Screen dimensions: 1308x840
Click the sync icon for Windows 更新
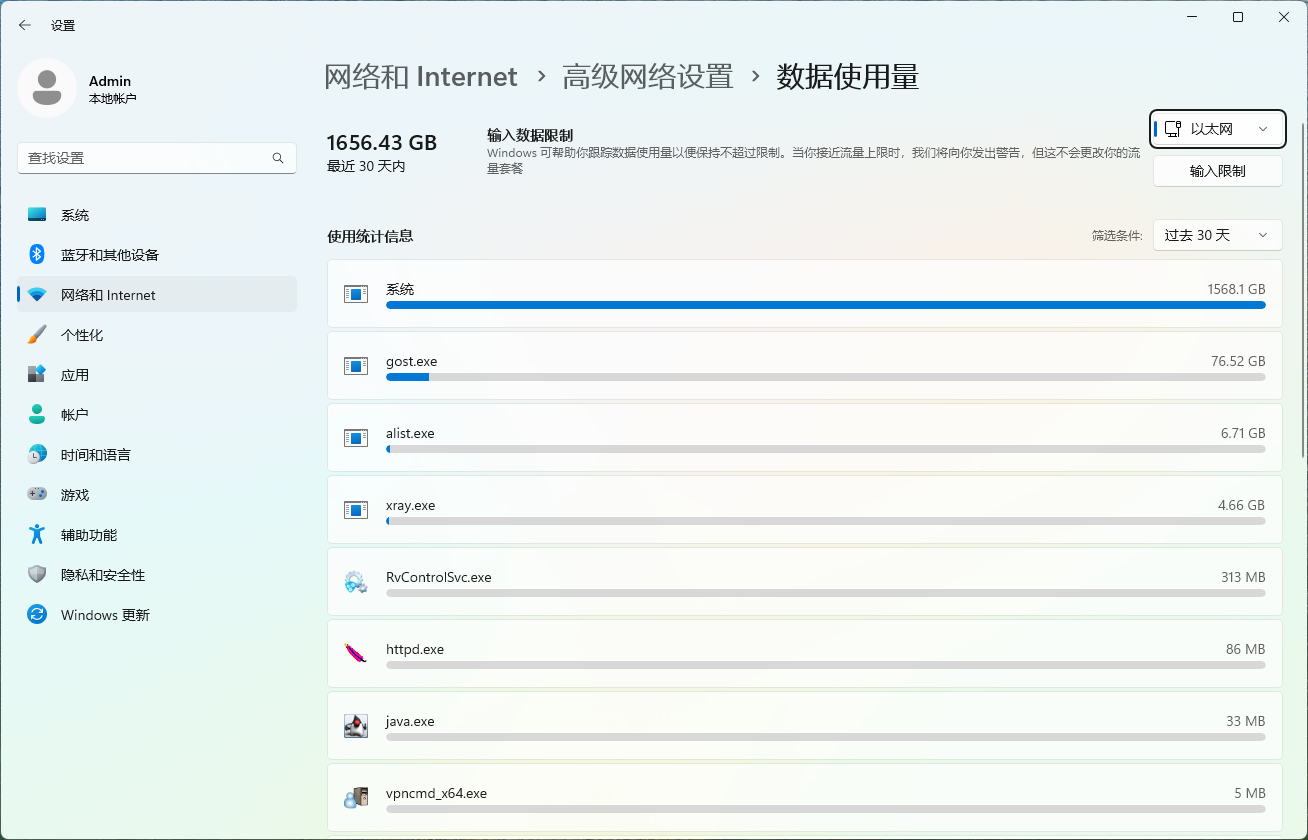tap(37, 615)
